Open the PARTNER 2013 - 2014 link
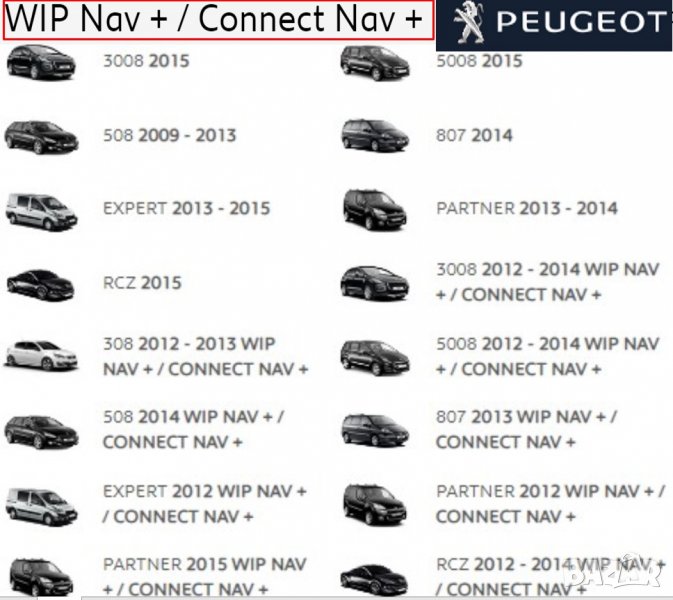 point(527,209)
